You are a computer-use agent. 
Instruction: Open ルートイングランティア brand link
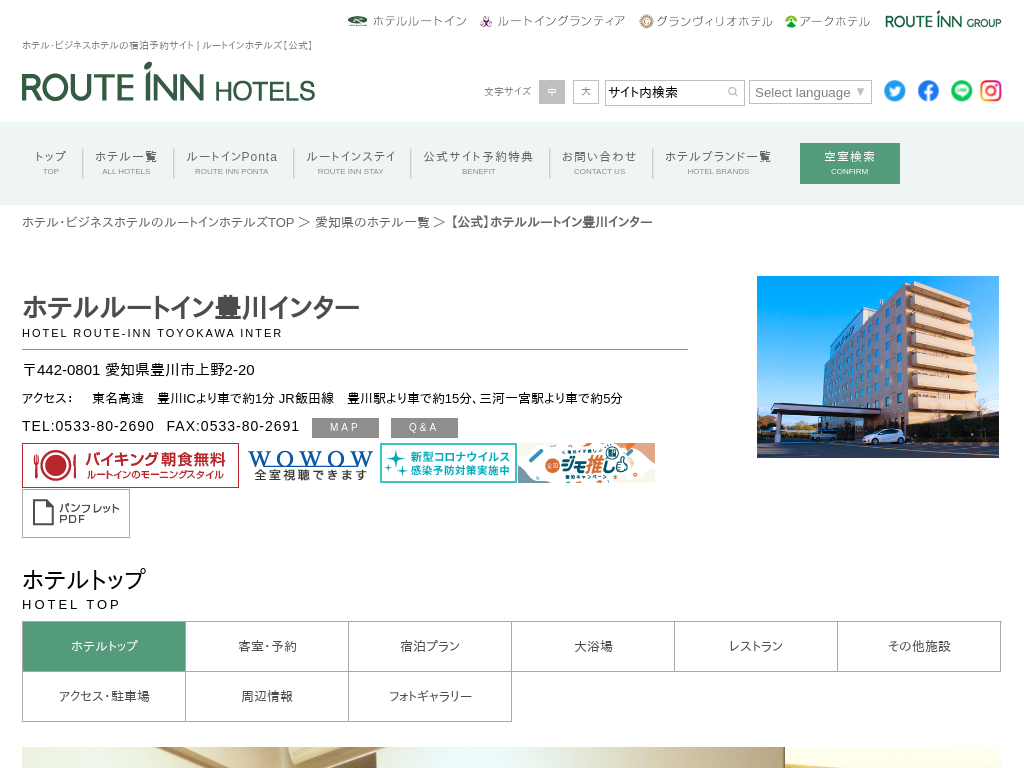click(552, 21)
